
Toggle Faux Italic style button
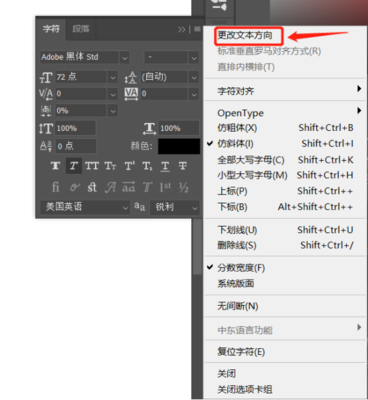74,166
